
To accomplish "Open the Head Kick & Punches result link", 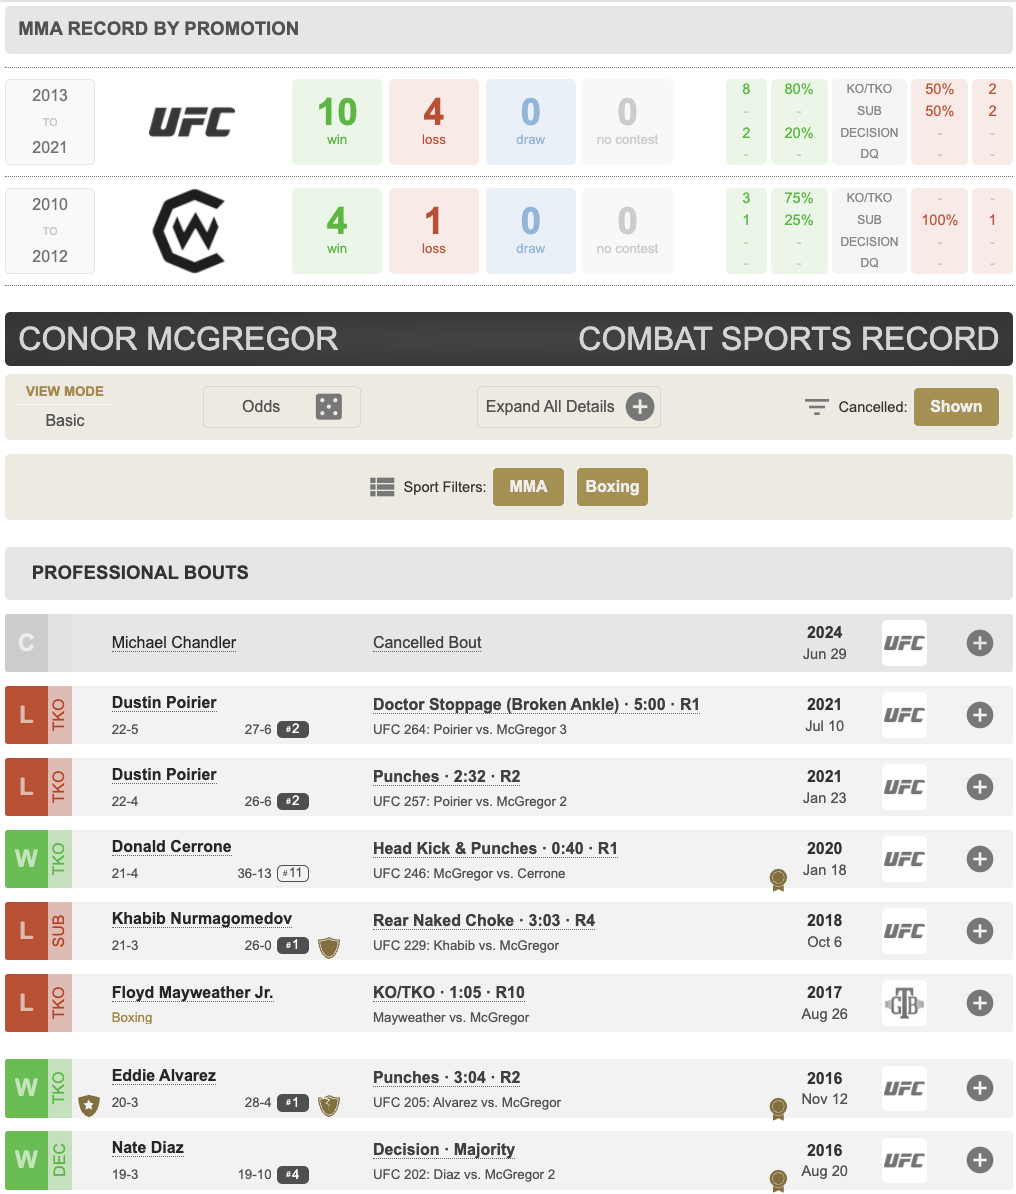I will (x=494, y=848).
